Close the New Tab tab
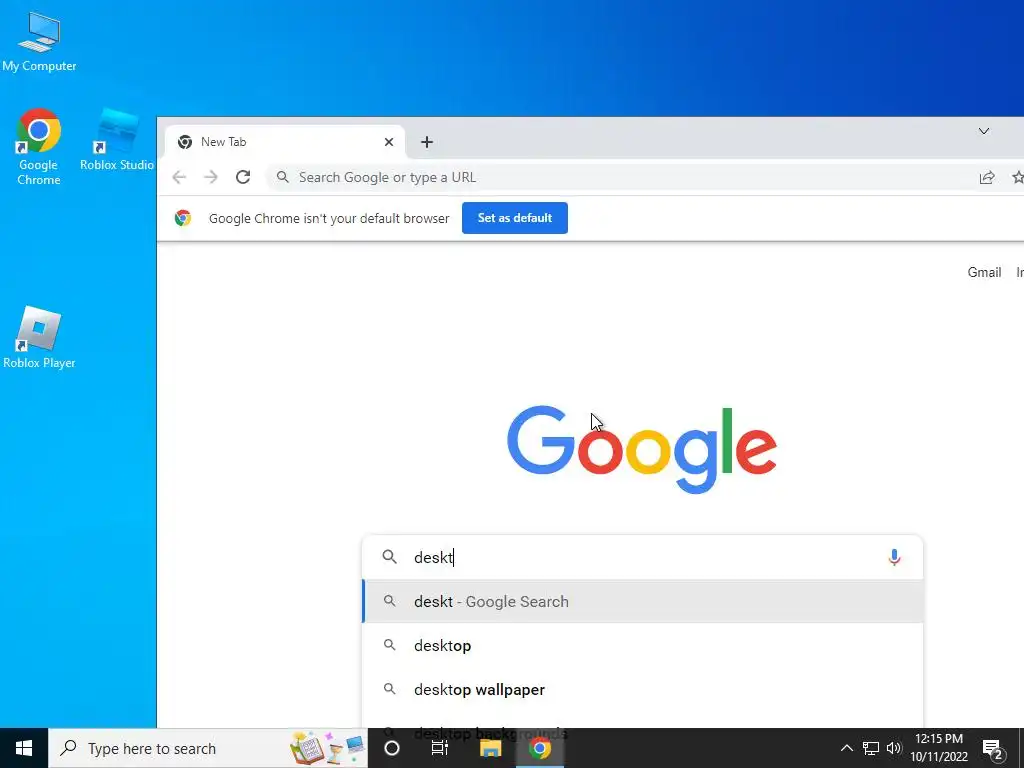This screenshot has width=1024, height=768. [x=389, y=142]
